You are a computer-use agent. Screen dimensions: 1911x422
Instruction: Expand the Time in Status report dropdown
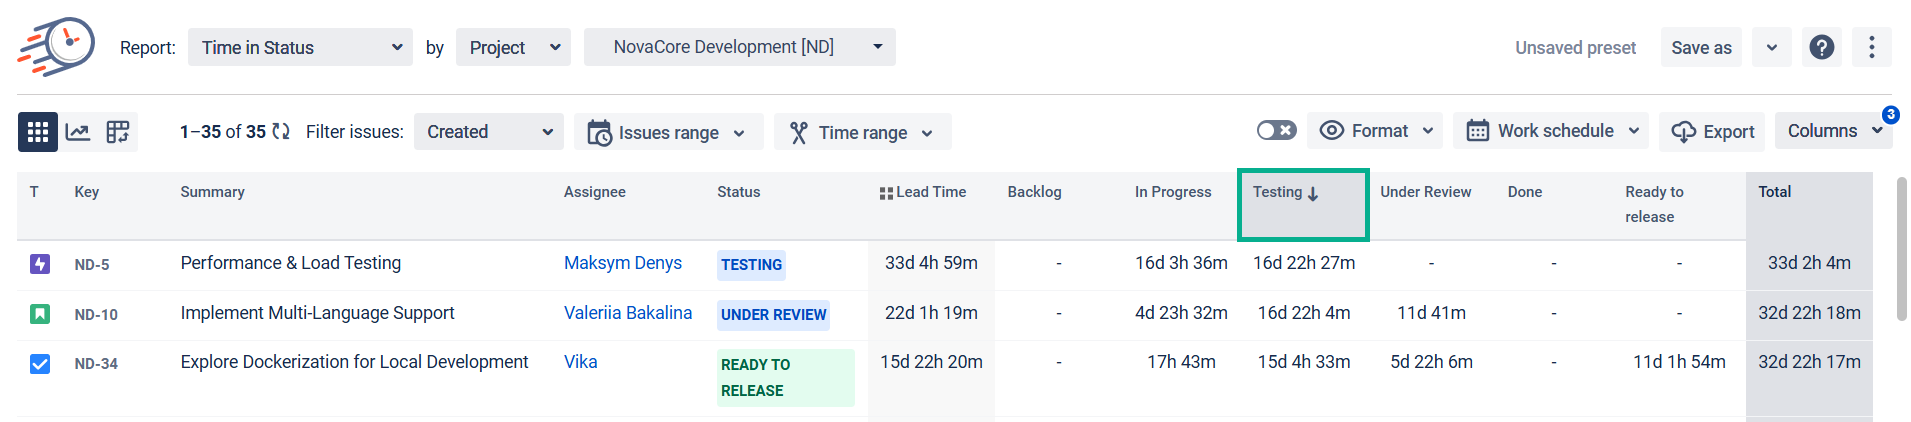(x=300, y=47)
